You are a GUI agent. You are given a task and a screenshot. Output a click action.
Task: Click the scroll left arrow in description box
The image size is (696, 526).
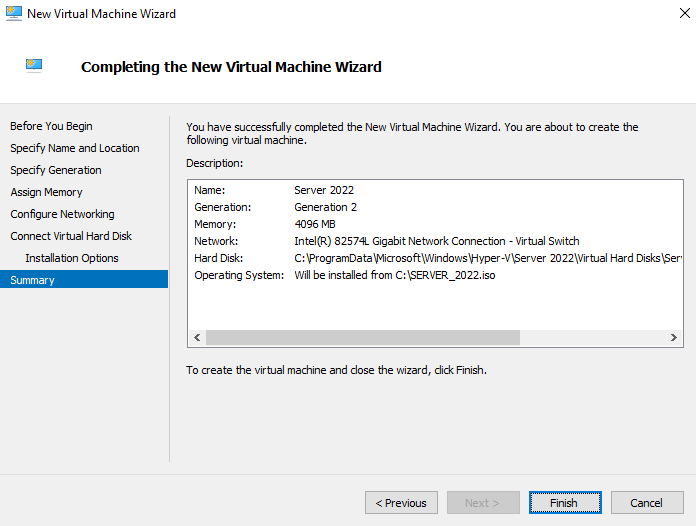click(x=197, y=337)
